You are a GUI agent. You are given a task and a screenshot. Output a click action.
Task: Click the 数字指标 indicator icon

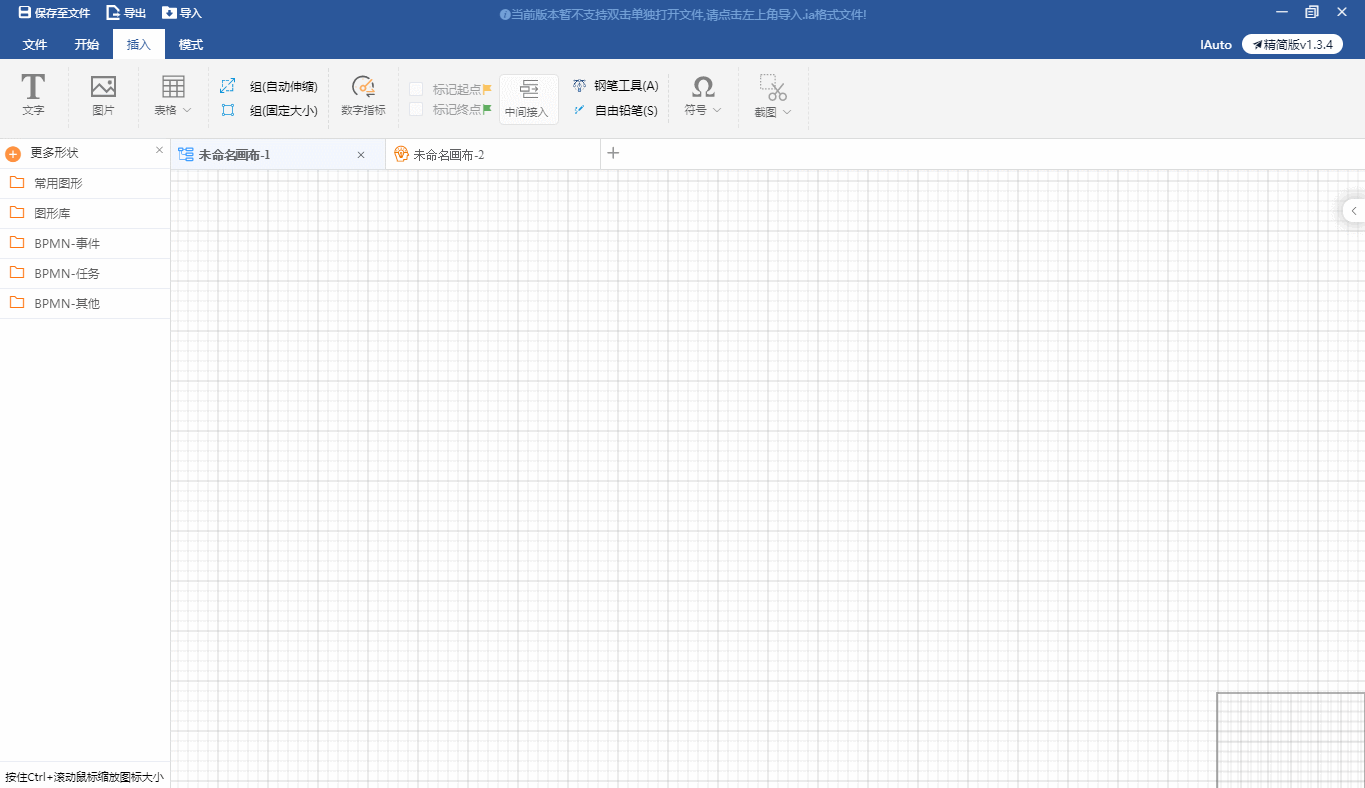pyautogui.click(x=363, y=88)
